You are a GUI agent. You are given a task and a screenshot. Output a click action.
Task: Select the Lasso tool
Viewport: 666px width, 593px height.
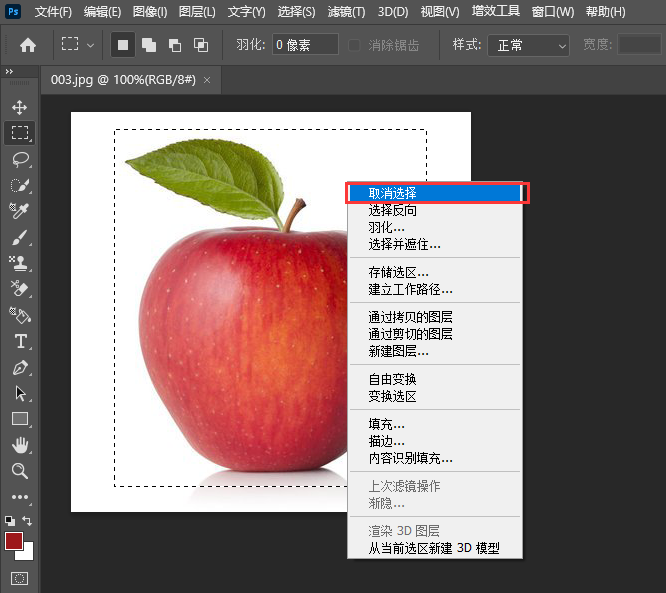[20, 159]
